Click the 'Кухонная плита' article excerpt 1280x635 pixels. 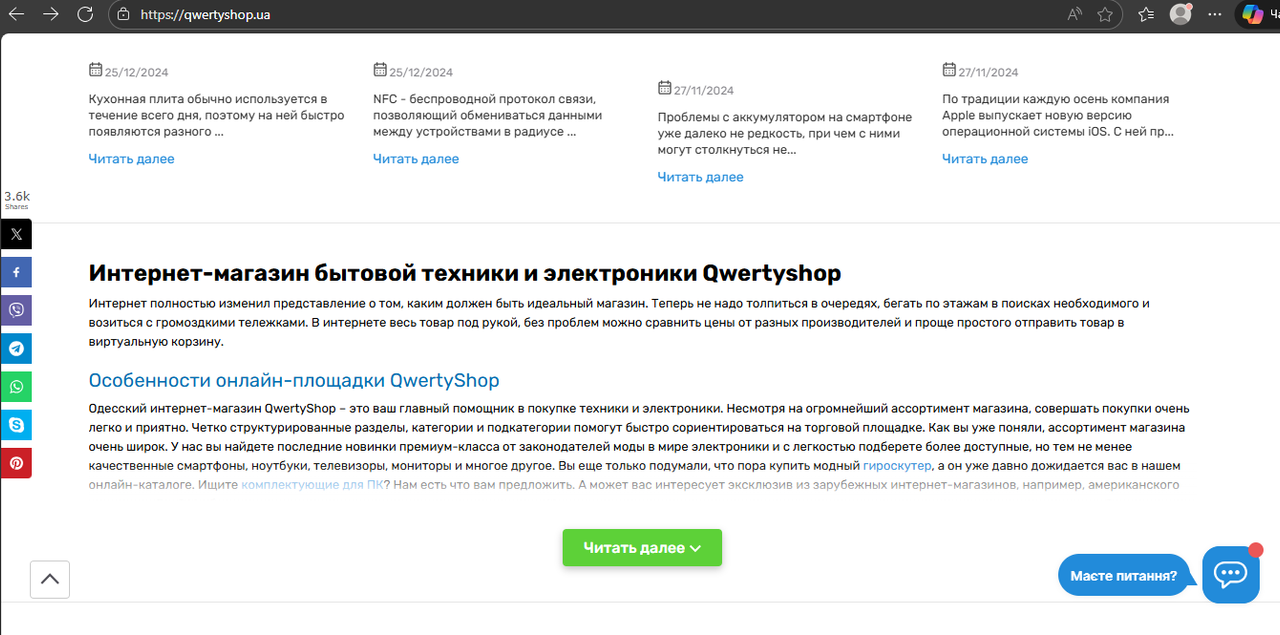click(216, 115)
